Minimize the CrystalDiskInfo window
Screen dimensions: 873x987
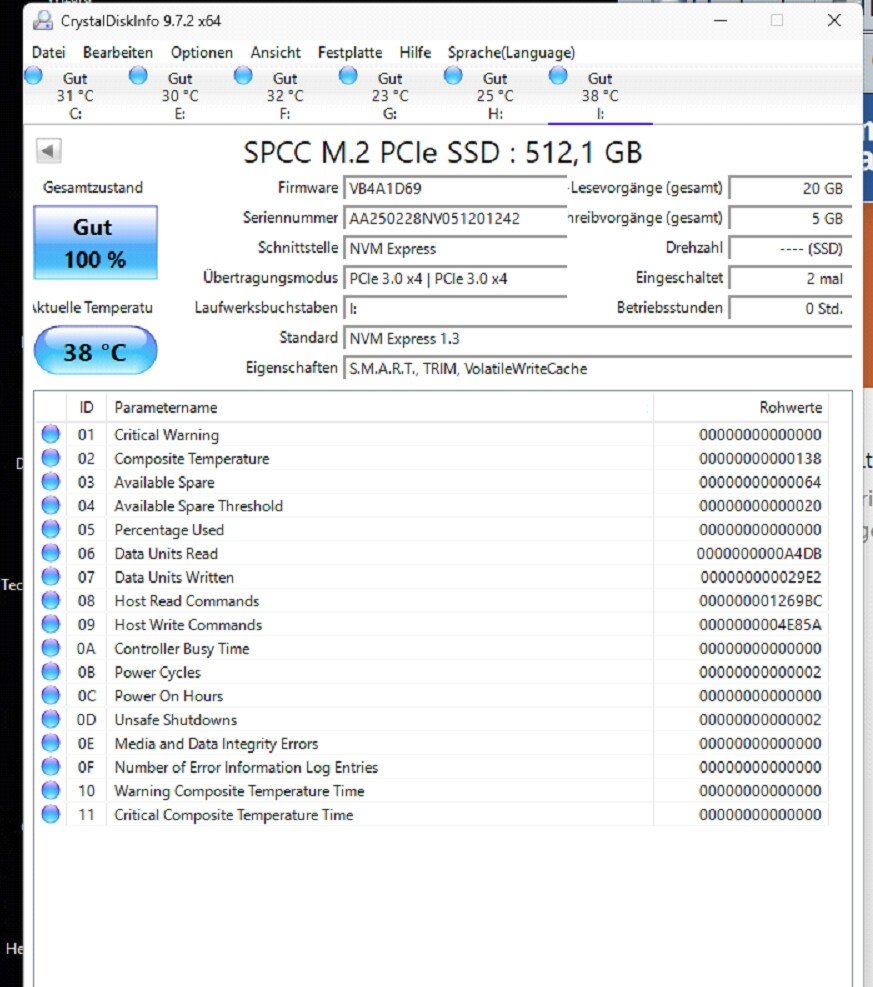point(721,21)
